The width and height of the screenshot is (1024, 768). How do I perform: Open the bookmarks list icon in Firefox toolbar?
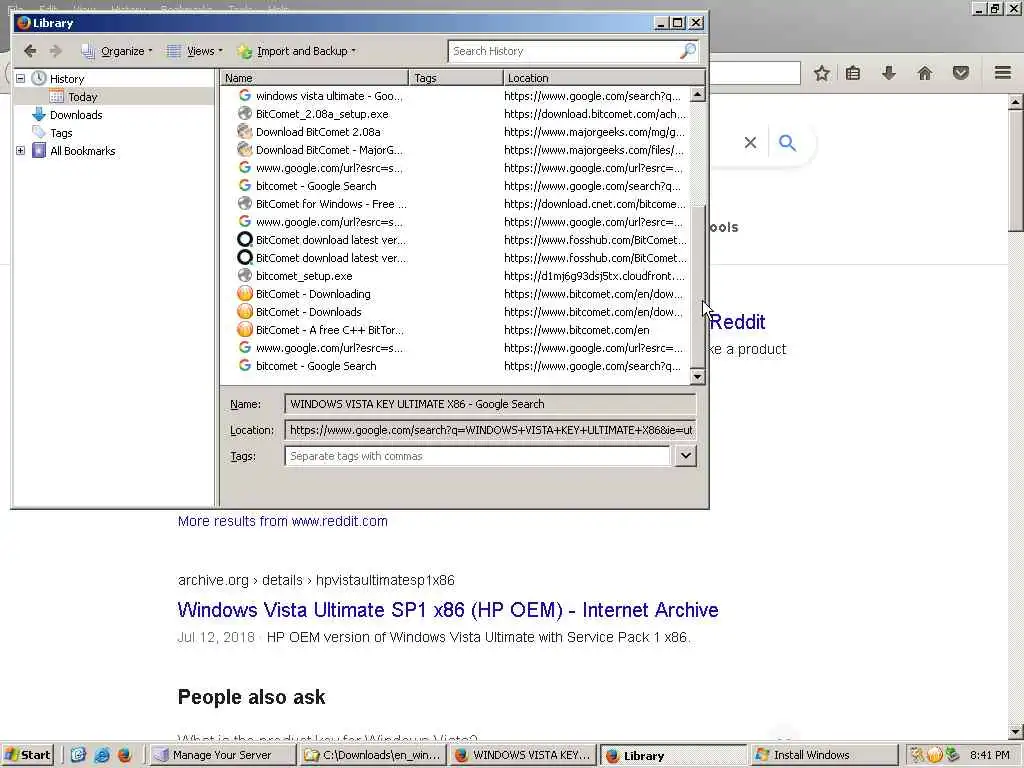(x=853, y=73)
